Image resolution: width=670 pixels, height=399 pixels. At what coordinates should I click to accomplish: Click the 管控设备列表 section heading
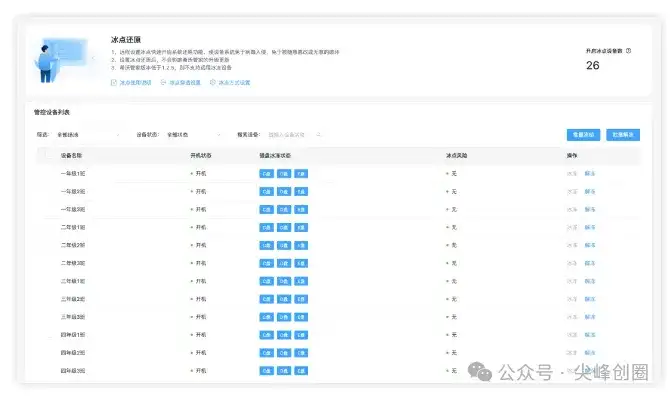pyautogui.click(x=52, y=112)
